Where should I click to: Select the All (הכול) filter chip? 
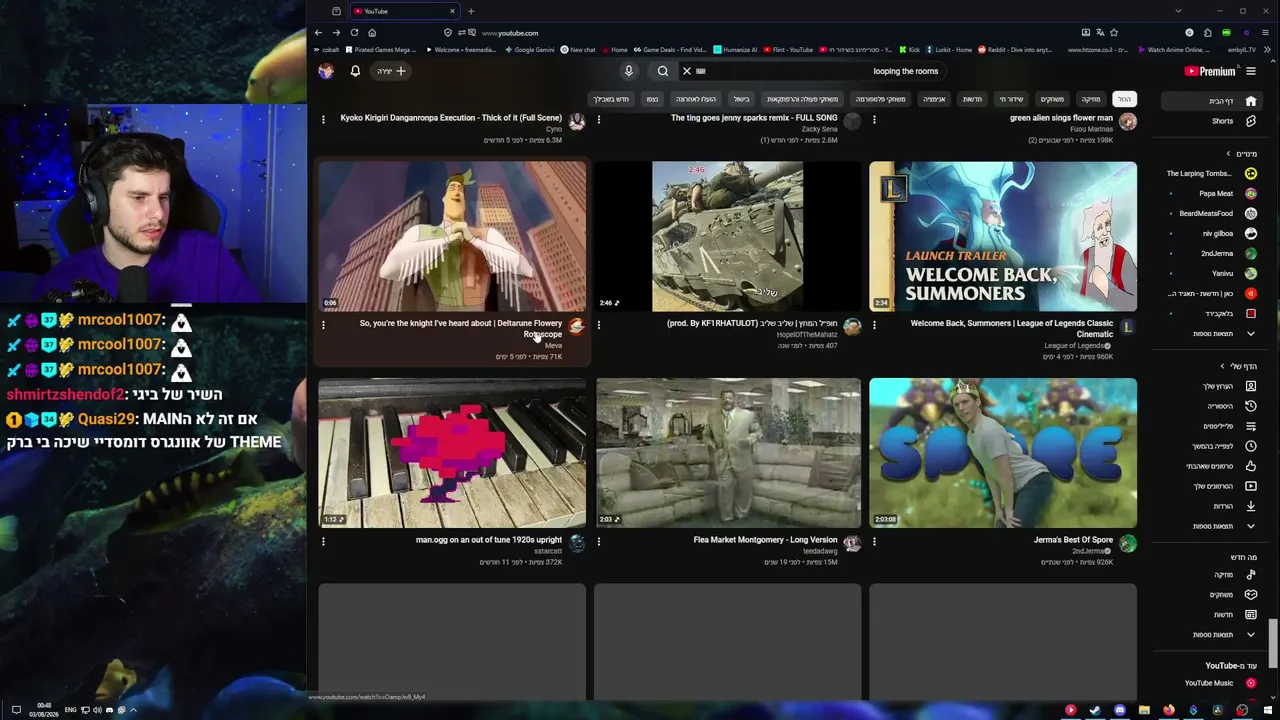coord(1125,99)
